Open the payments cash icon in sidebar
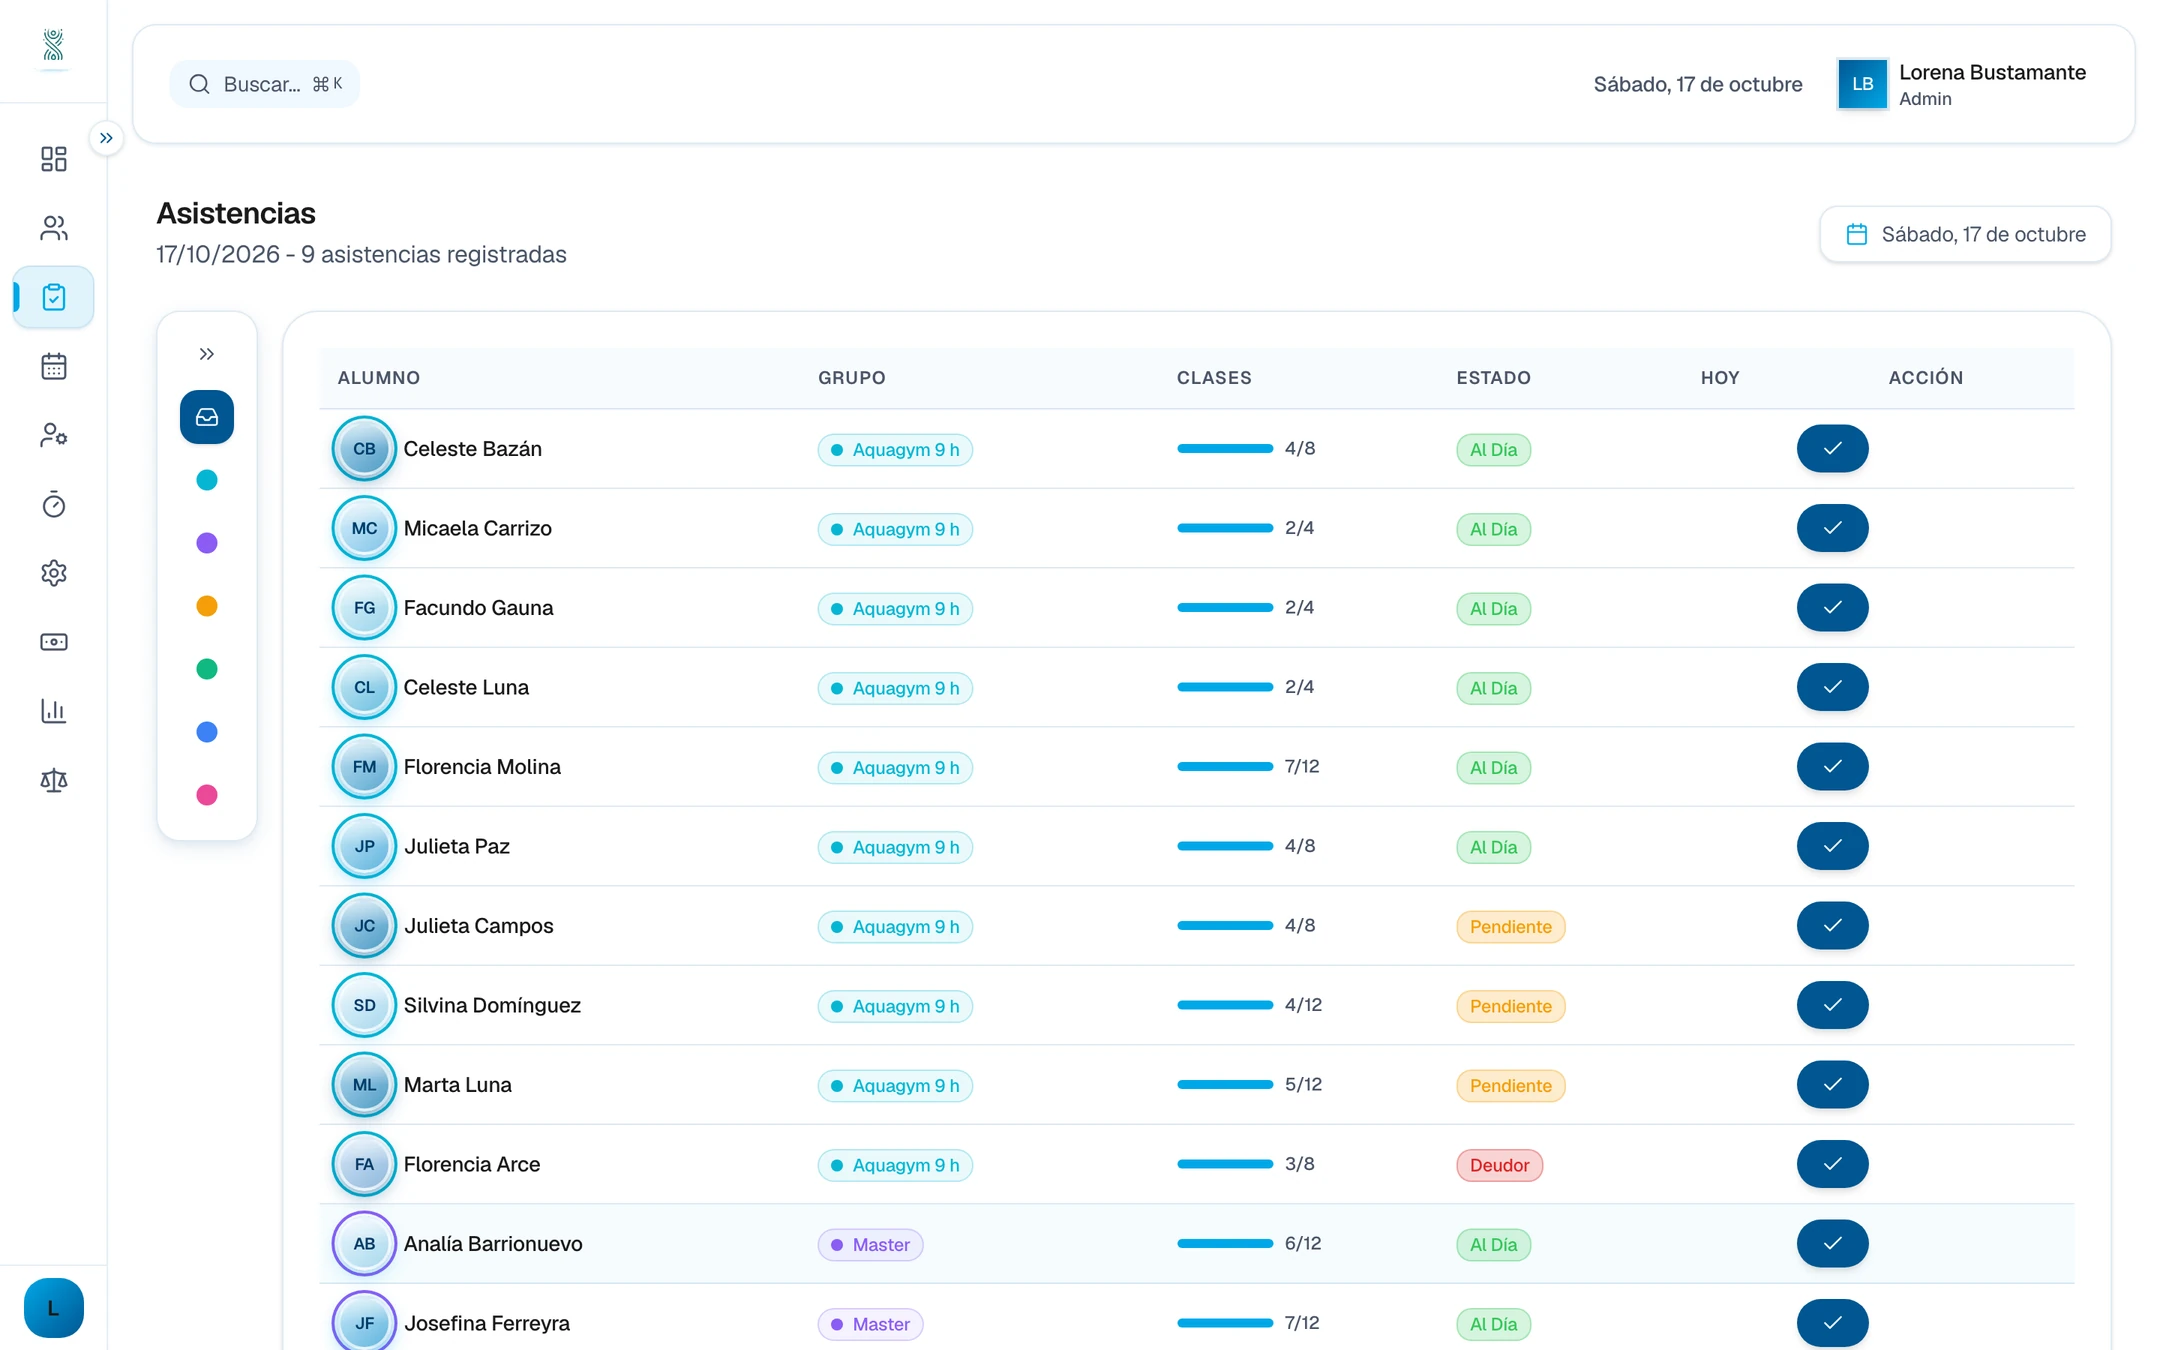 pyautogui.click(x=53, y=642)
